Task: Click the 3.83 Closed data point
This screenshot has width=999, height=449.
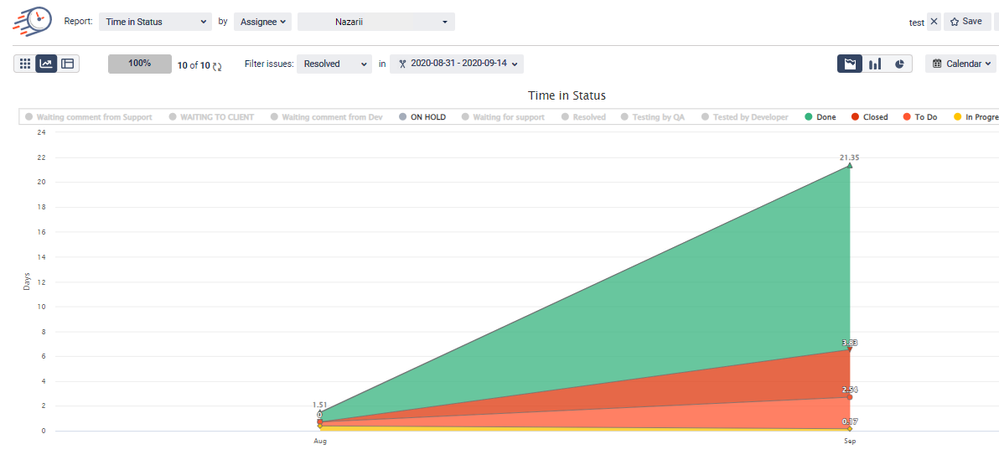Action: pyautogui.click(x=849, y=350)
